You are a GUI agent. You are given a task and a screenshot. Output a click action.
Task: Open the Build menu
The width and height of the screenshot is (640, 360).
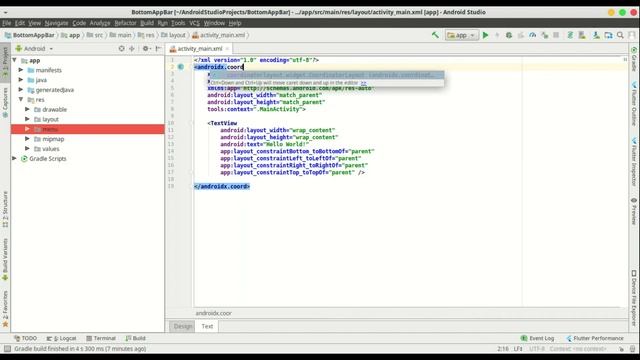tap(147, 23)
